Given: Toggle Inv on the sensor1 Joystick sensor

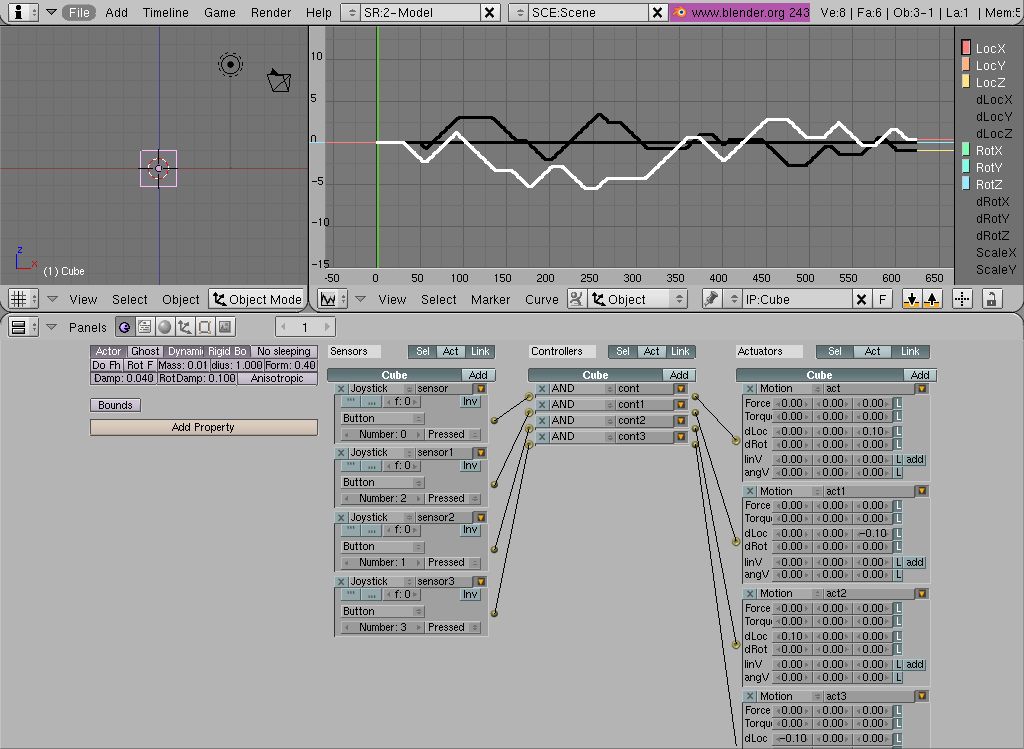Looking at the screenshot, I should [x=470, y=466].
